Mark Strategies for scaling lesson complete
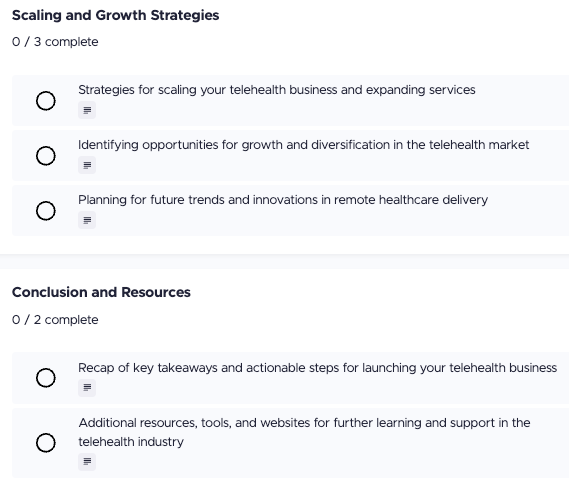The image size is (569, 492). click(x=46, y=101)
